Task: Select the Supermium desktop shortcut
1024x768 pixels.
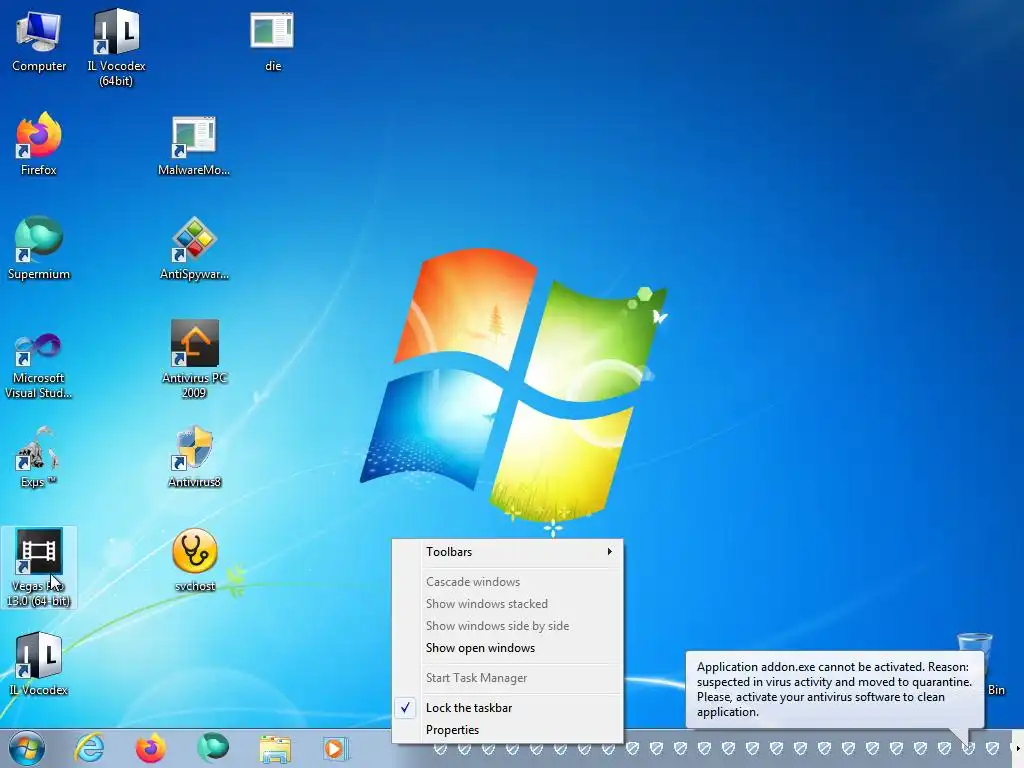Action: coord(39,248)
